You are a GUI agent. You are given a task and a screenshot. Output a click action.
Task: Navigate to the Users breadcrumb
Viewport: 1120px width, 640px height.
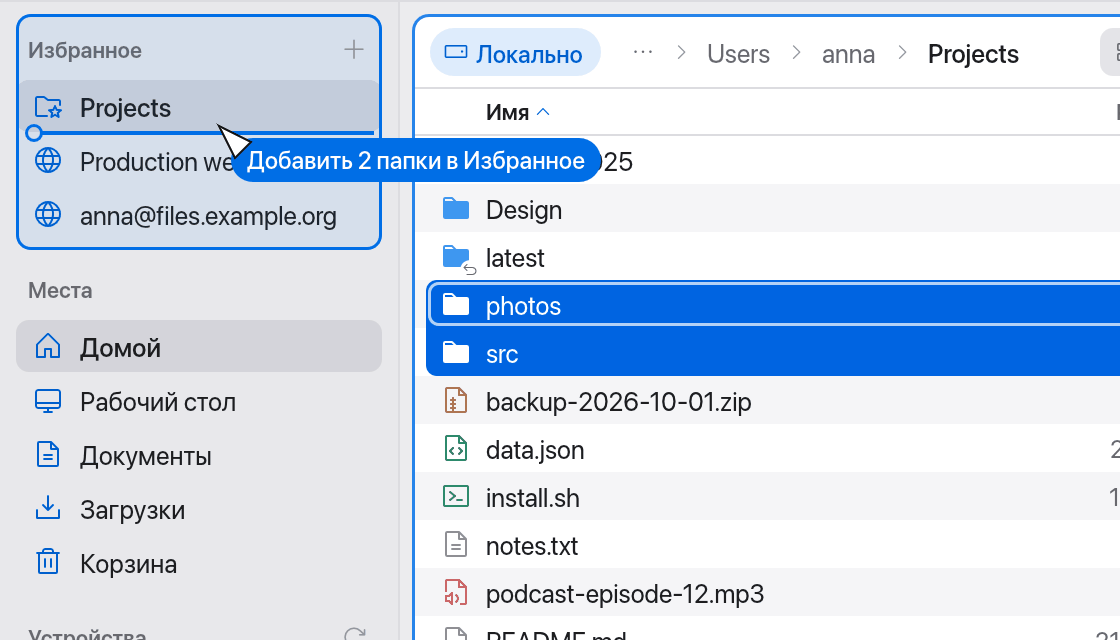point(739,54)
